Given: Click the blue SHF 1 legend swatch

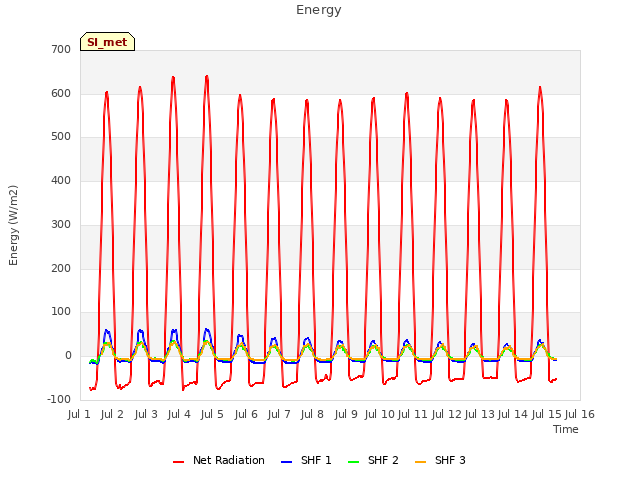Looking at the screenshot, I should [287, 462].
